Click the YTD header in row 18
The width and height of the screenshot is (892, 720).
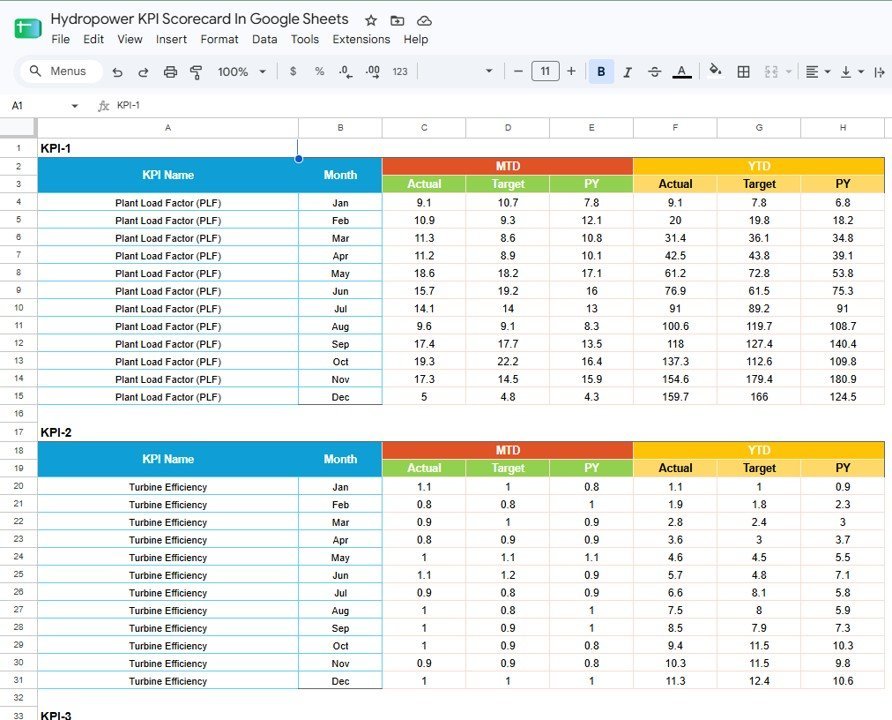point(759,450)
